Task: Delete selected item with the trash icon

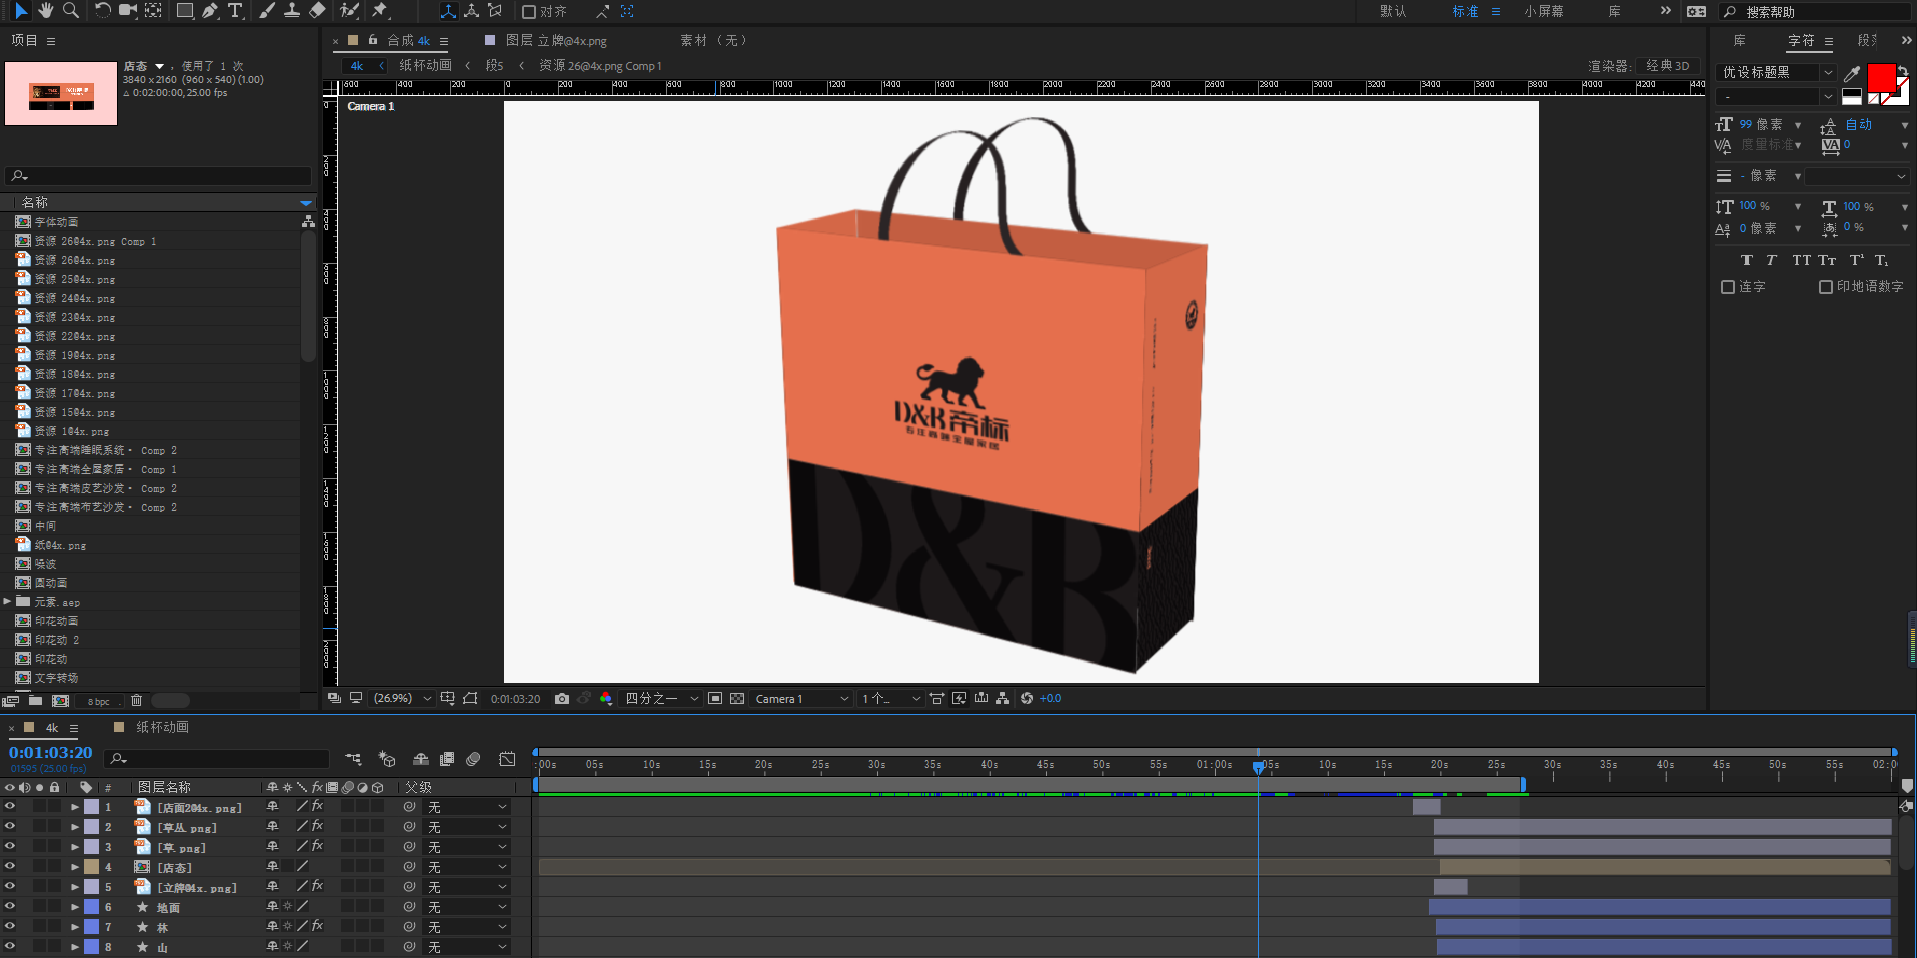Action: tap(137, 701)
